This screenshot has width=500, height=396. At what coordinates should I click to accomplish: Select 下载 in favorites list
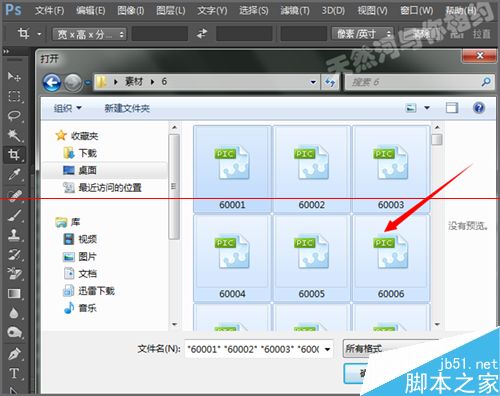pos(80,153)
